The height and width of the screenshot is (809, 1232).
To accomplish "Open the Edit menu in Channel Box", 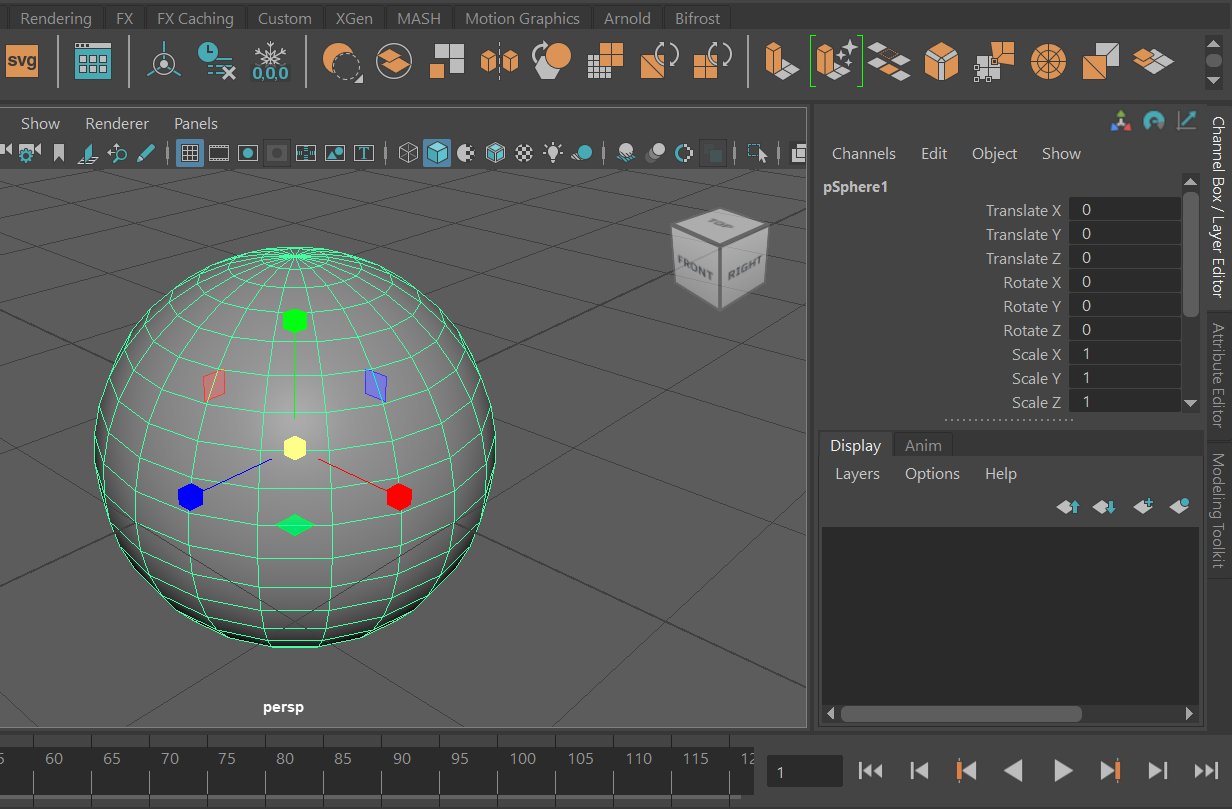I will click(x=934, y=154).
